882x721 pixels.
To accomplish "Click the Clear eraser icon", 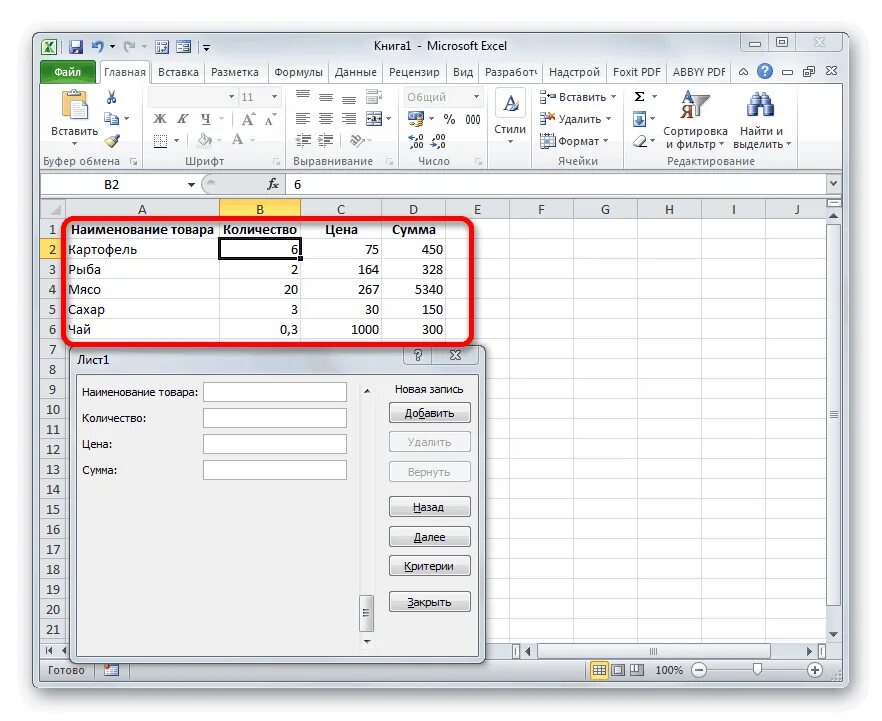I will (x=640, y=141).
